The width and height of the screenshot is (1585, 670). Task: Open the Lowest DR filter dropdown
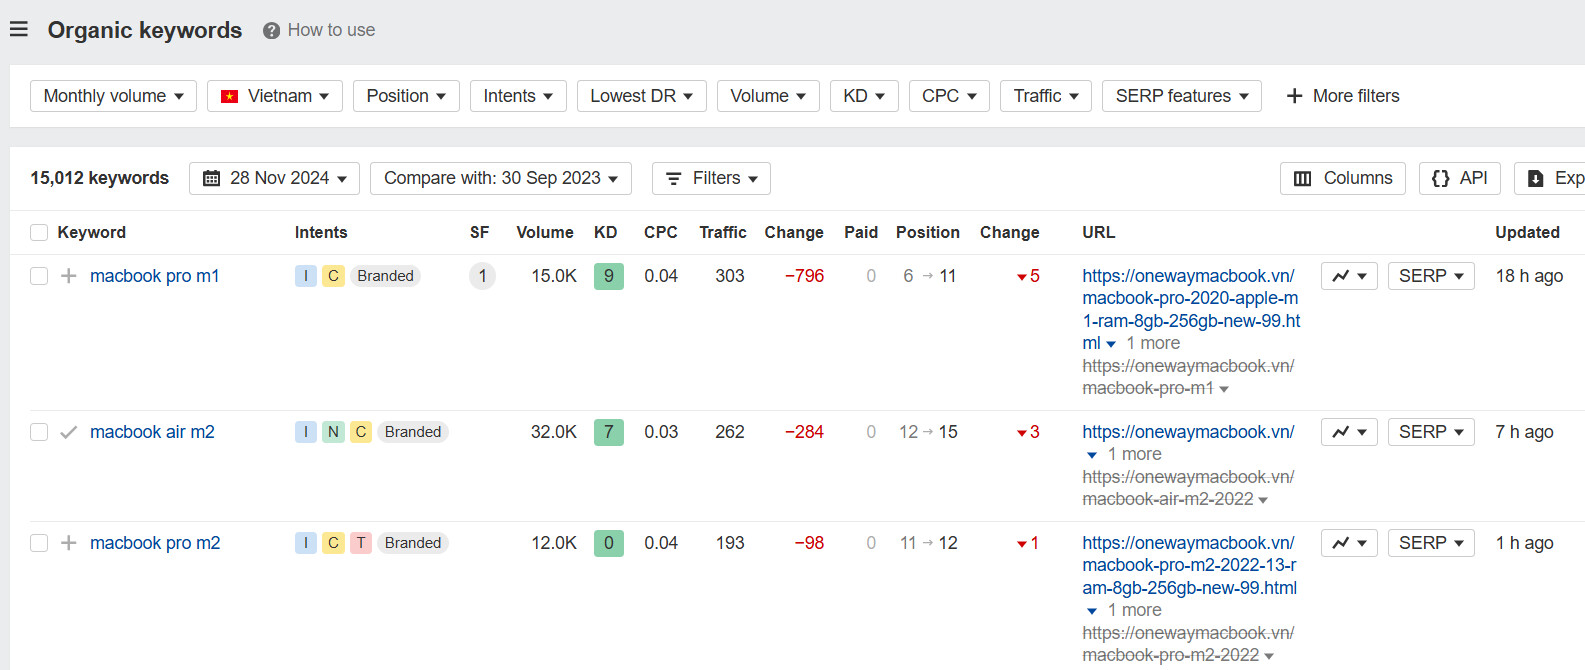[x=642, y=96]
